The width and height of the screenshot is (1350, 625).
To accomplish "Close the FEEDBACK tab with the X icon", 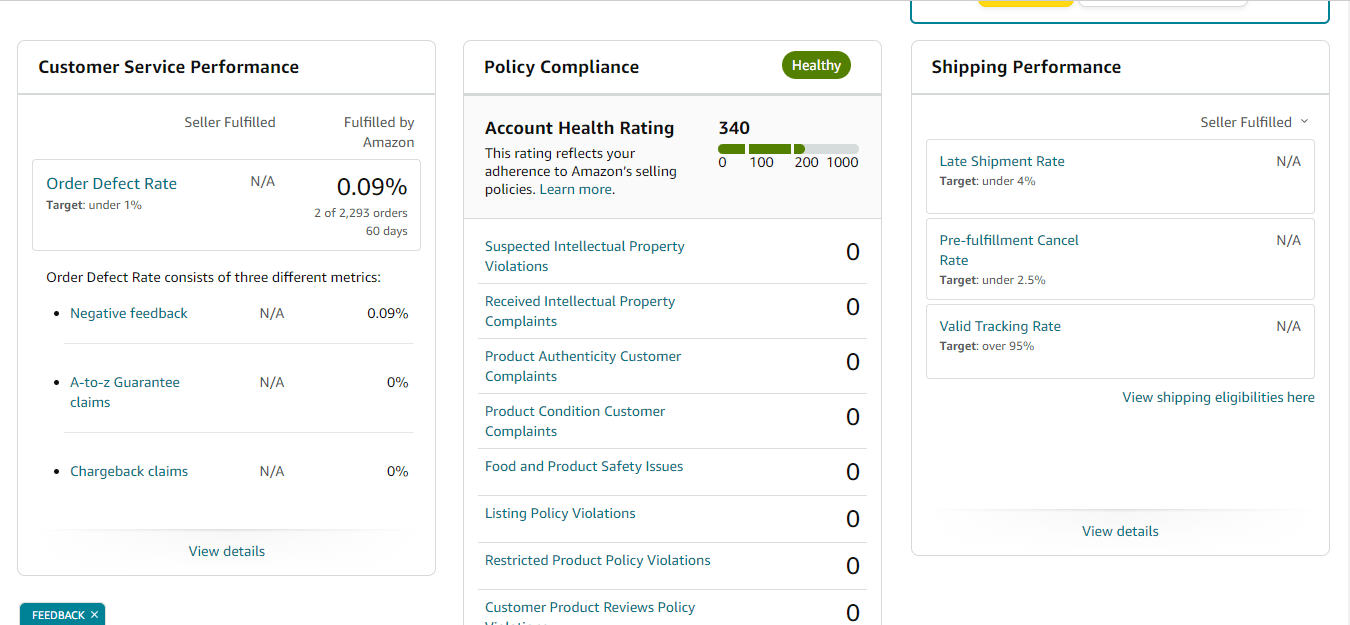I will click(x=94, y=615).
